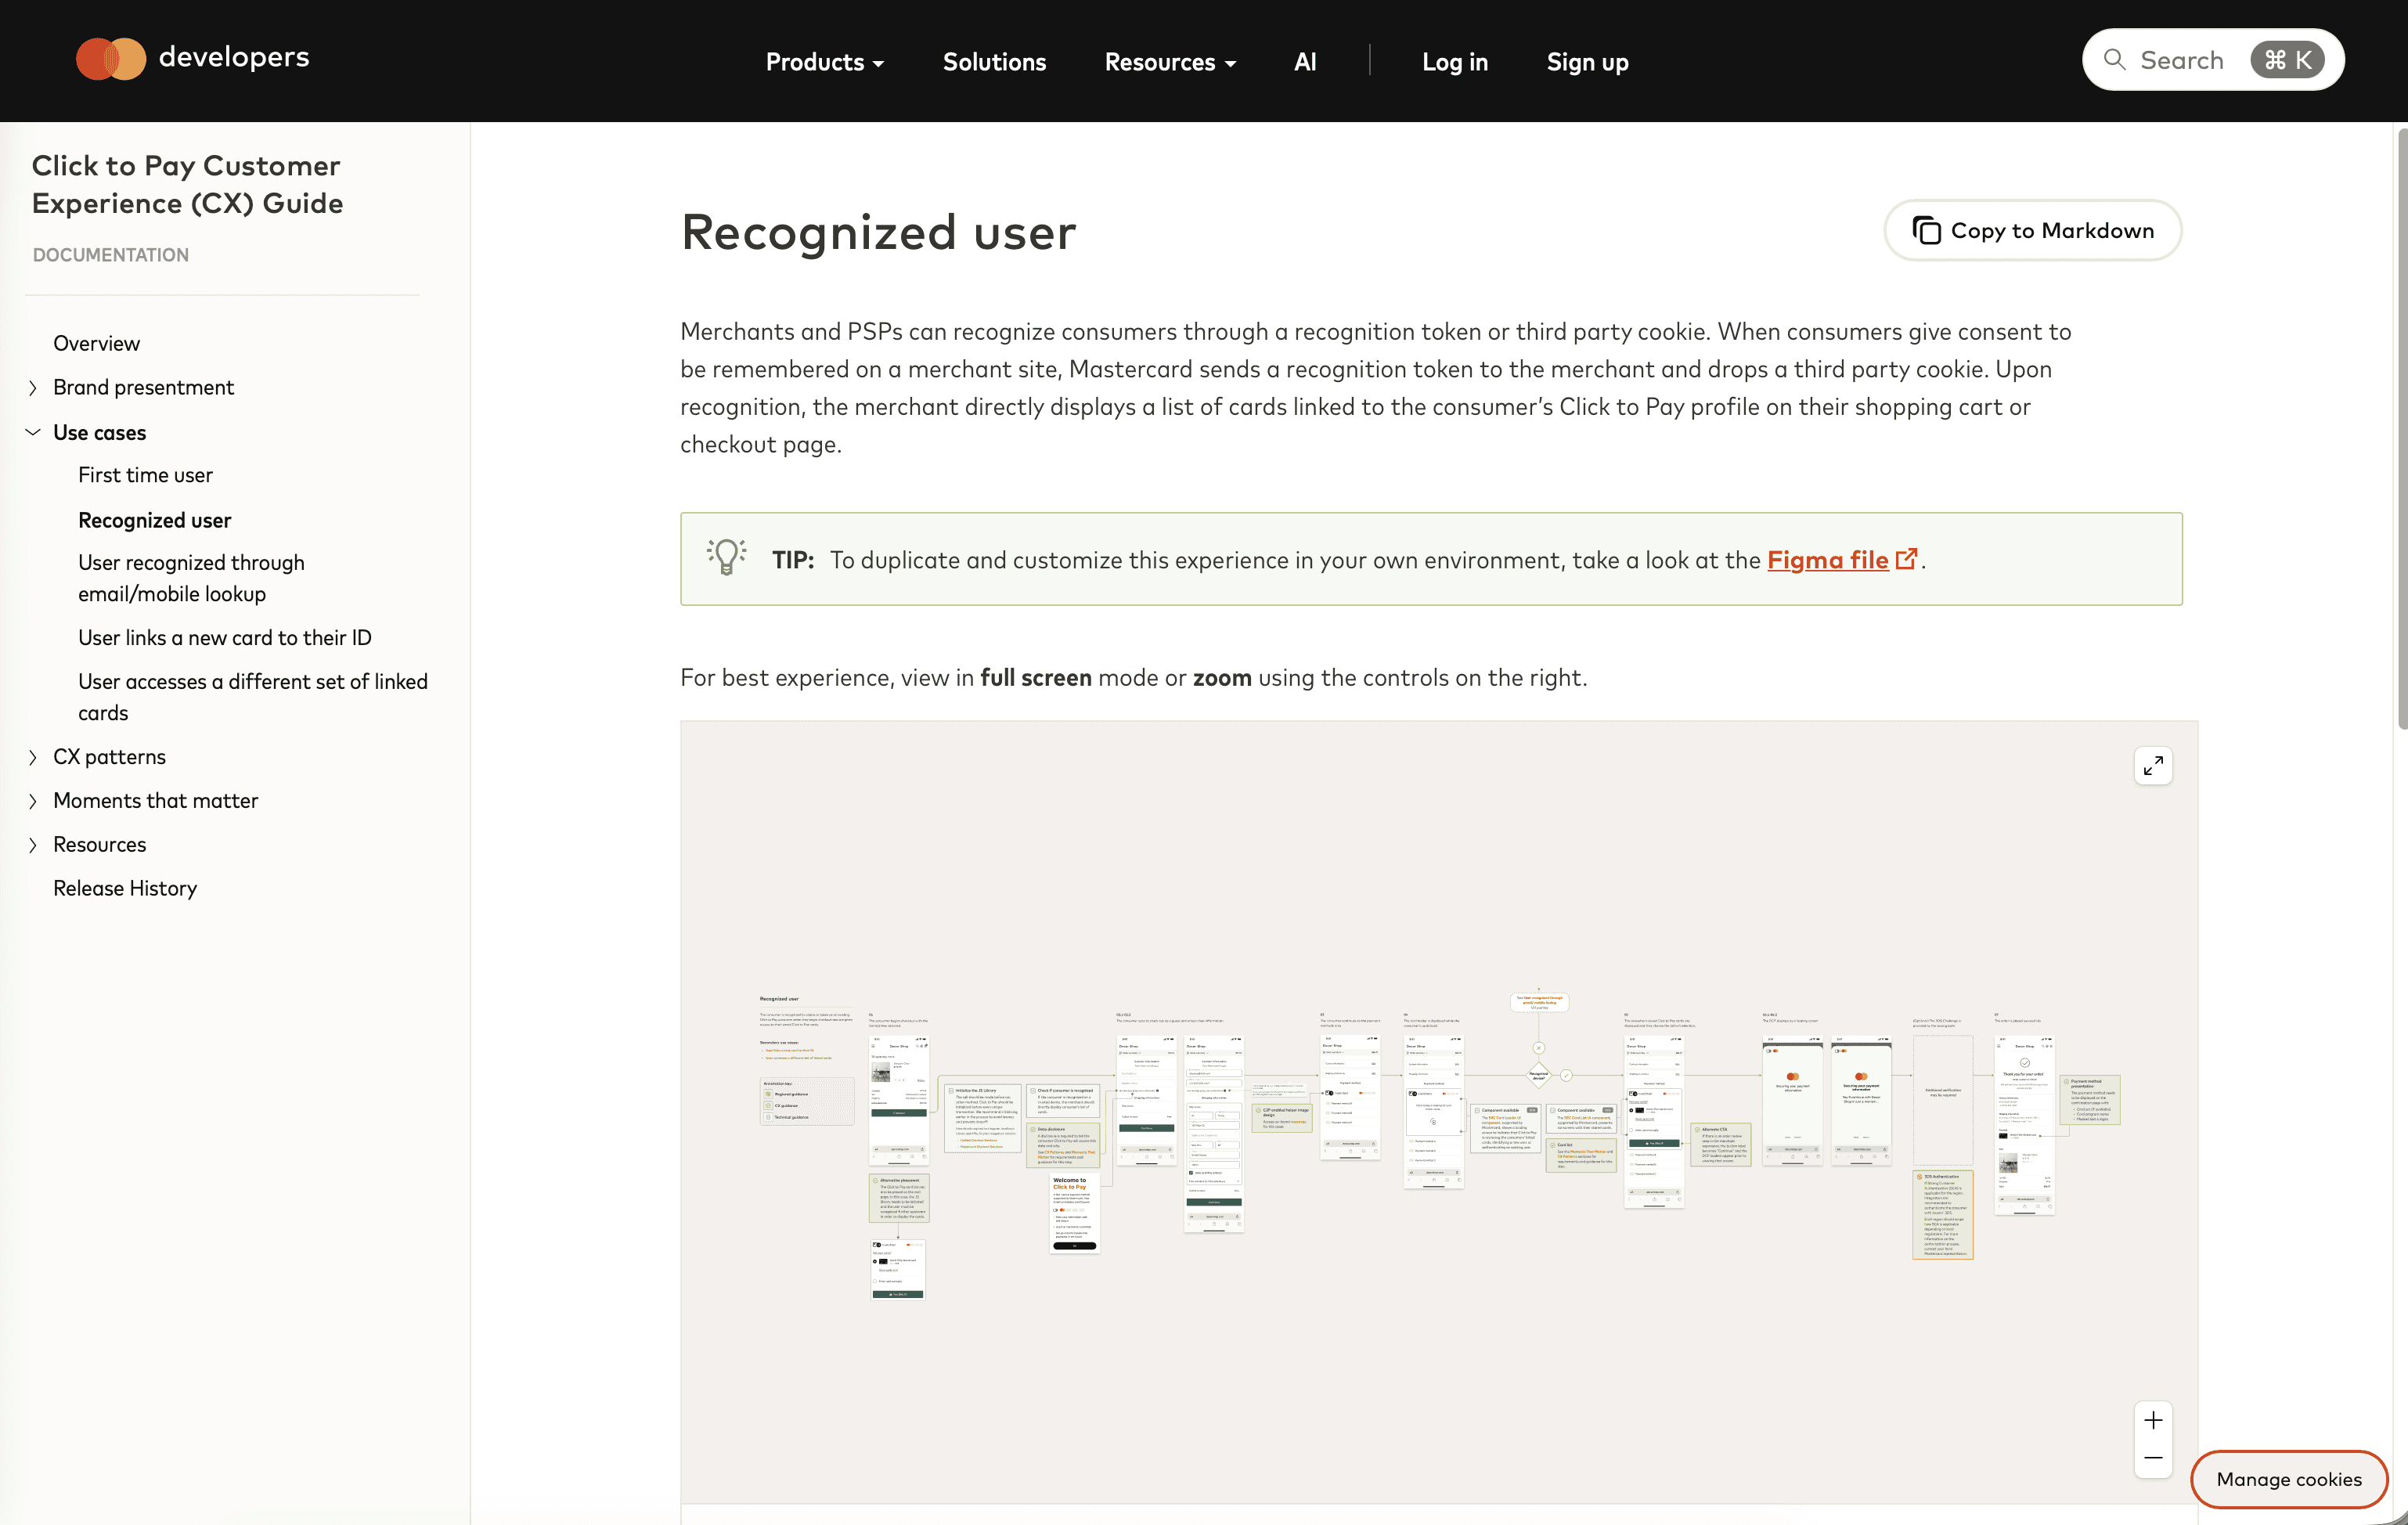Click the external link icon beside Figma file
The image size is (2408, 1525).
pyautogui.click(x=1906, y=559)
